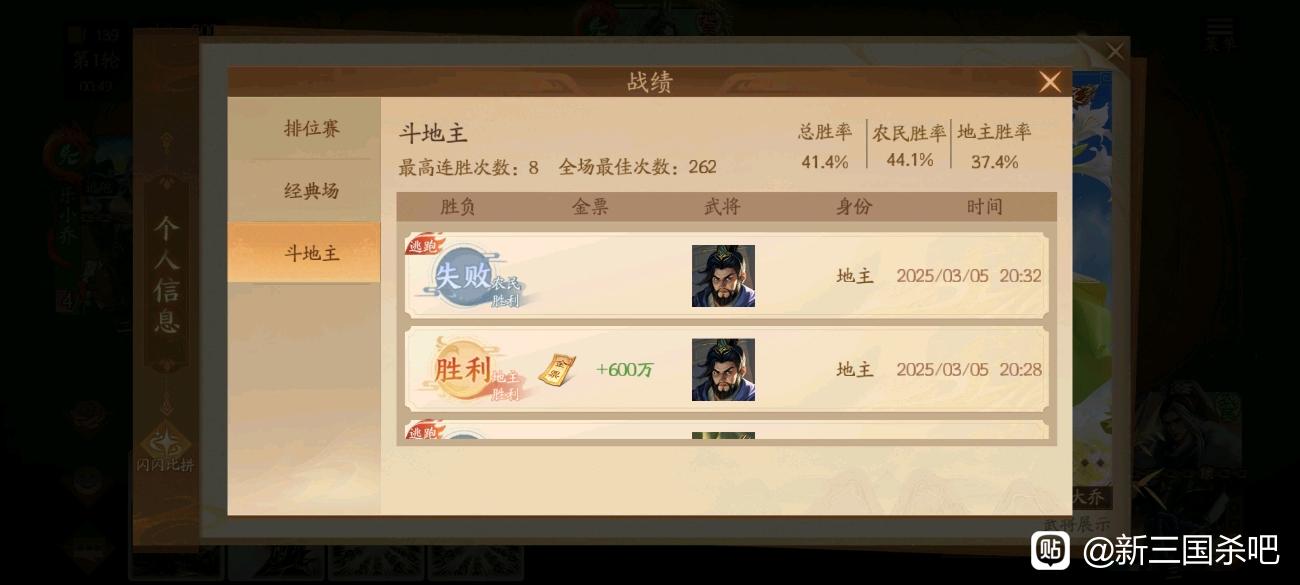Close the outer 个人信息 panel
Screen dimensions: 1300x585
click(x=1115, y=51)
